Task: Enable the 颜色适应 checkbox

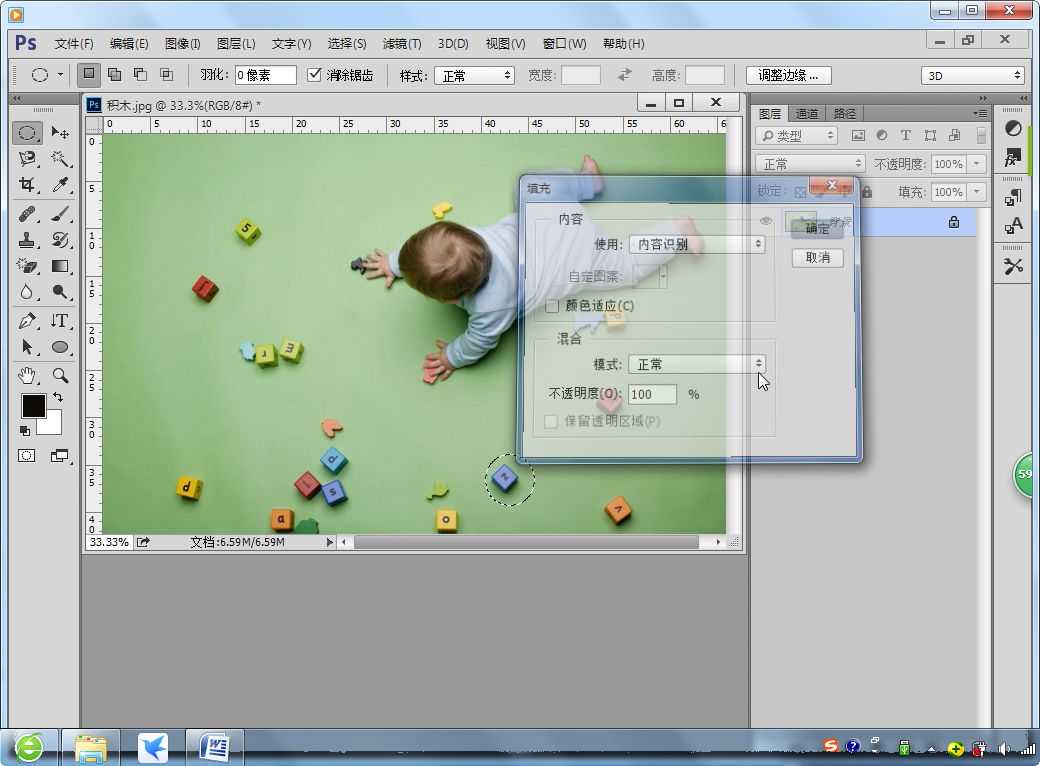Action: click(552, 306)
